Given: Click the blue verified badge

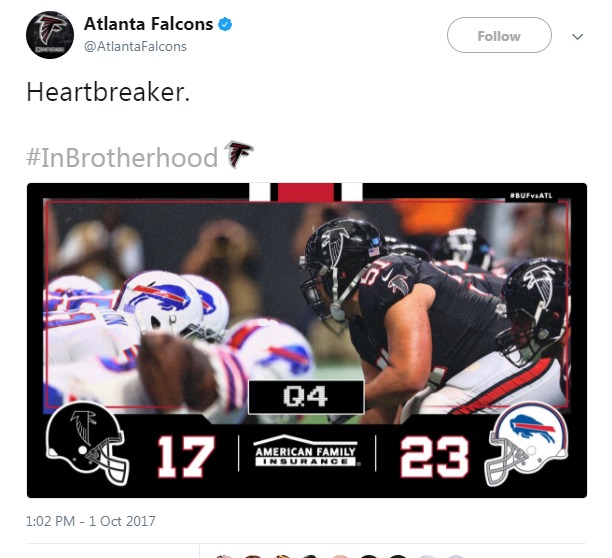Looking at the screenshot, I should (x=225, y=25).
